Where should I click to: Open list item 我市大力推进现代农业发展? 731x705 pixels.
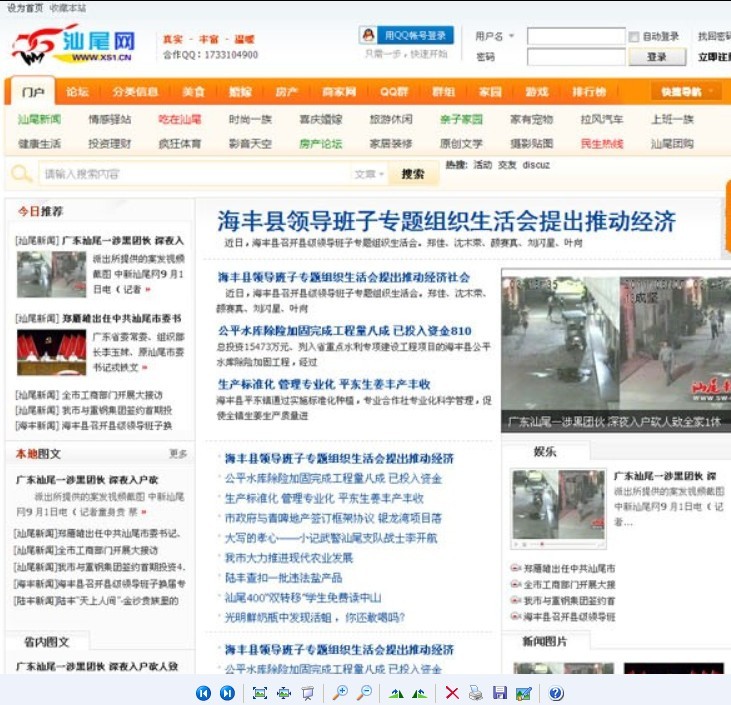point(289,558)
